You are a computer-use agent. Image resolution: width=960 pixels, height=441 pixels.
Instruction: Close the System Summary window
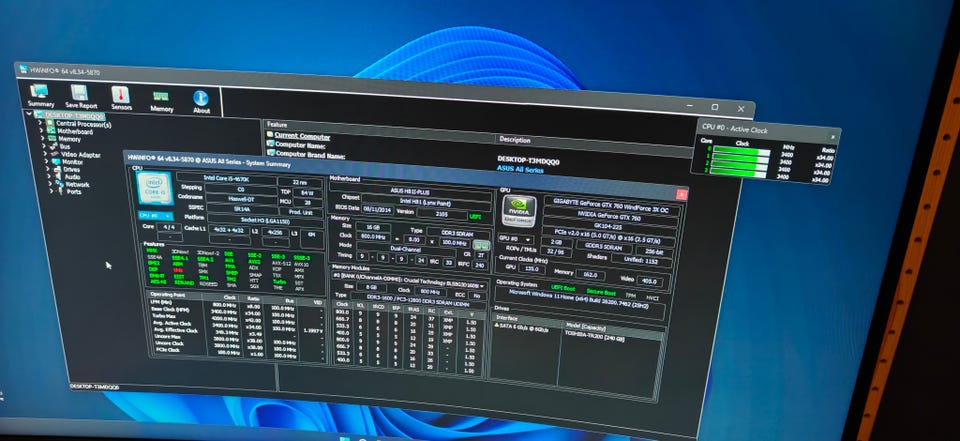(x=681, y=194)
